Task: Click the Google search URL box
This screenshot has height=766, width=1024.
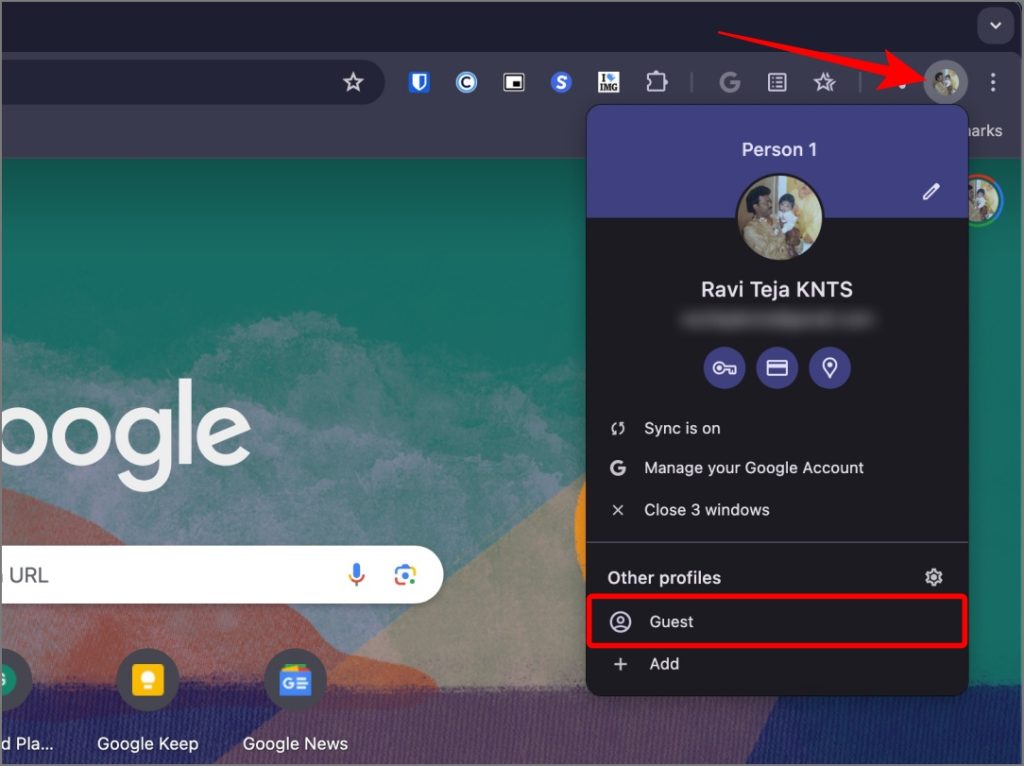Action: point(222,575)
